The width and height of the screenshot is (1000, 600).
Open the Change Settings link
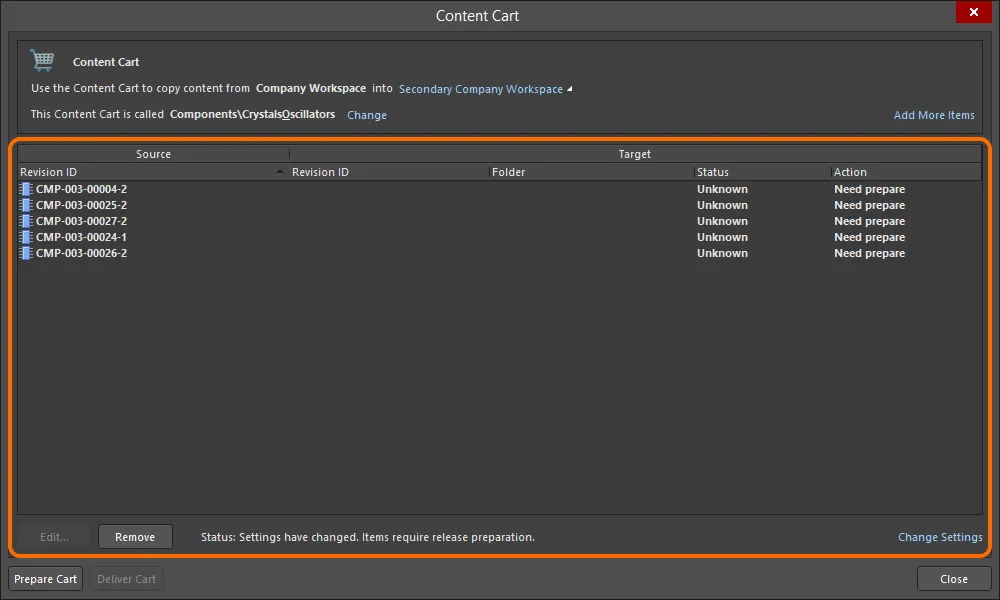[940, 537]
